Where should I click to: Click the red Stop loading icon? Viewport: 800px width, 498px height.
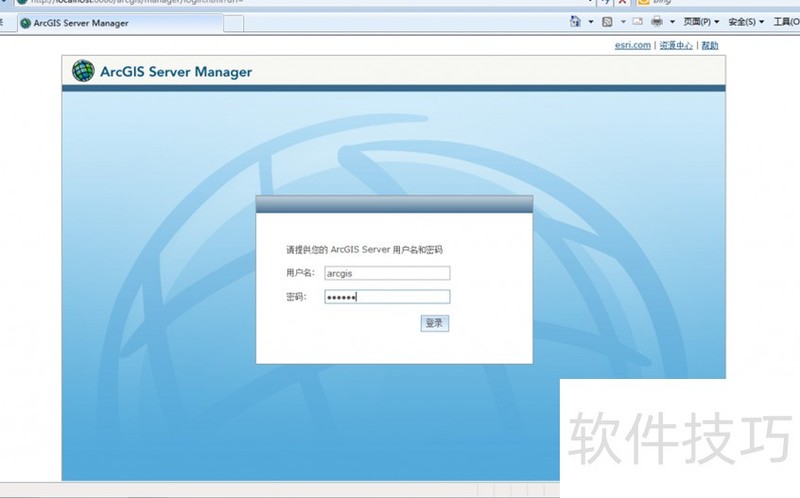click(622, 3)
